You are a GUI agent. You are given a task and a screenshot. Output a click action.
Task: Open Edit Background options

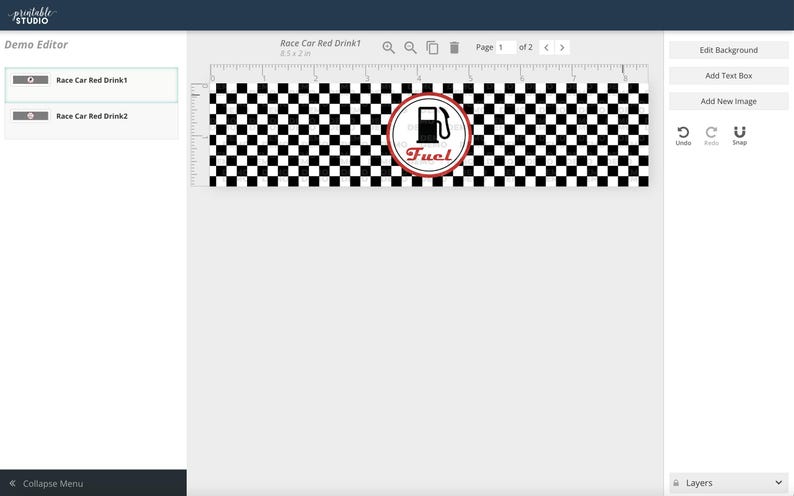pos(729,50)
